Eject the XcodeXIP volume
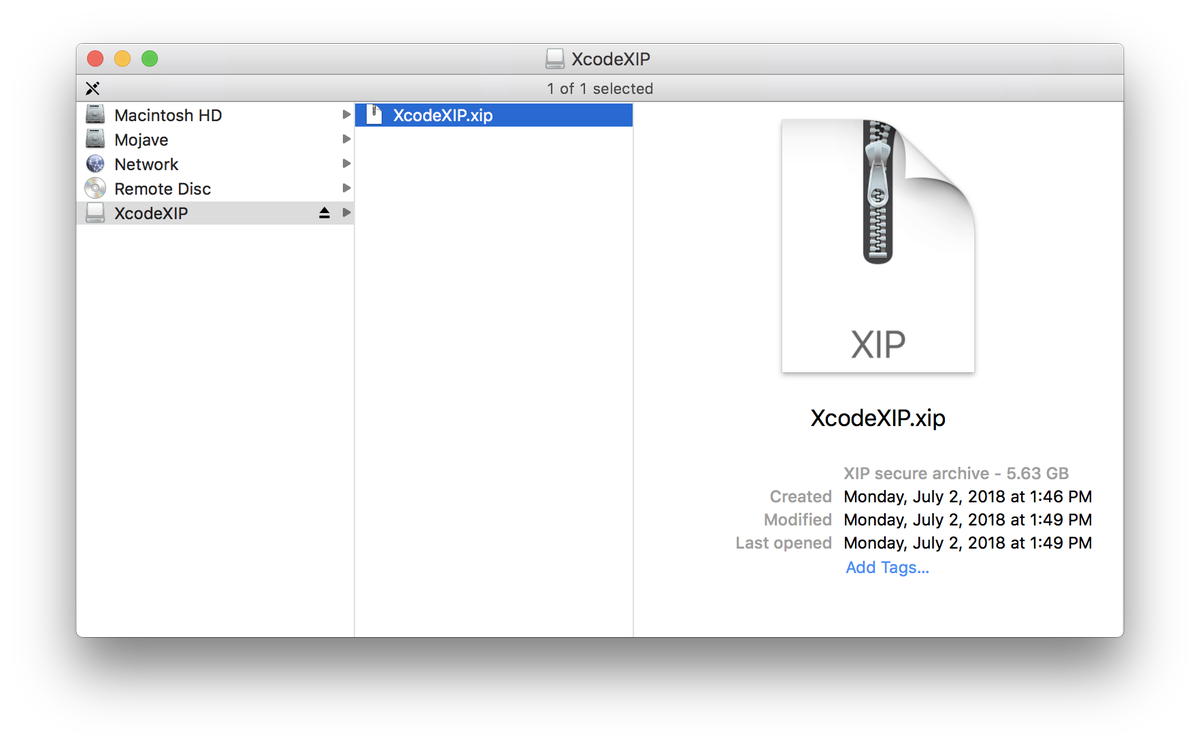Screen dimensions: 1200x746 pos(324,213)
